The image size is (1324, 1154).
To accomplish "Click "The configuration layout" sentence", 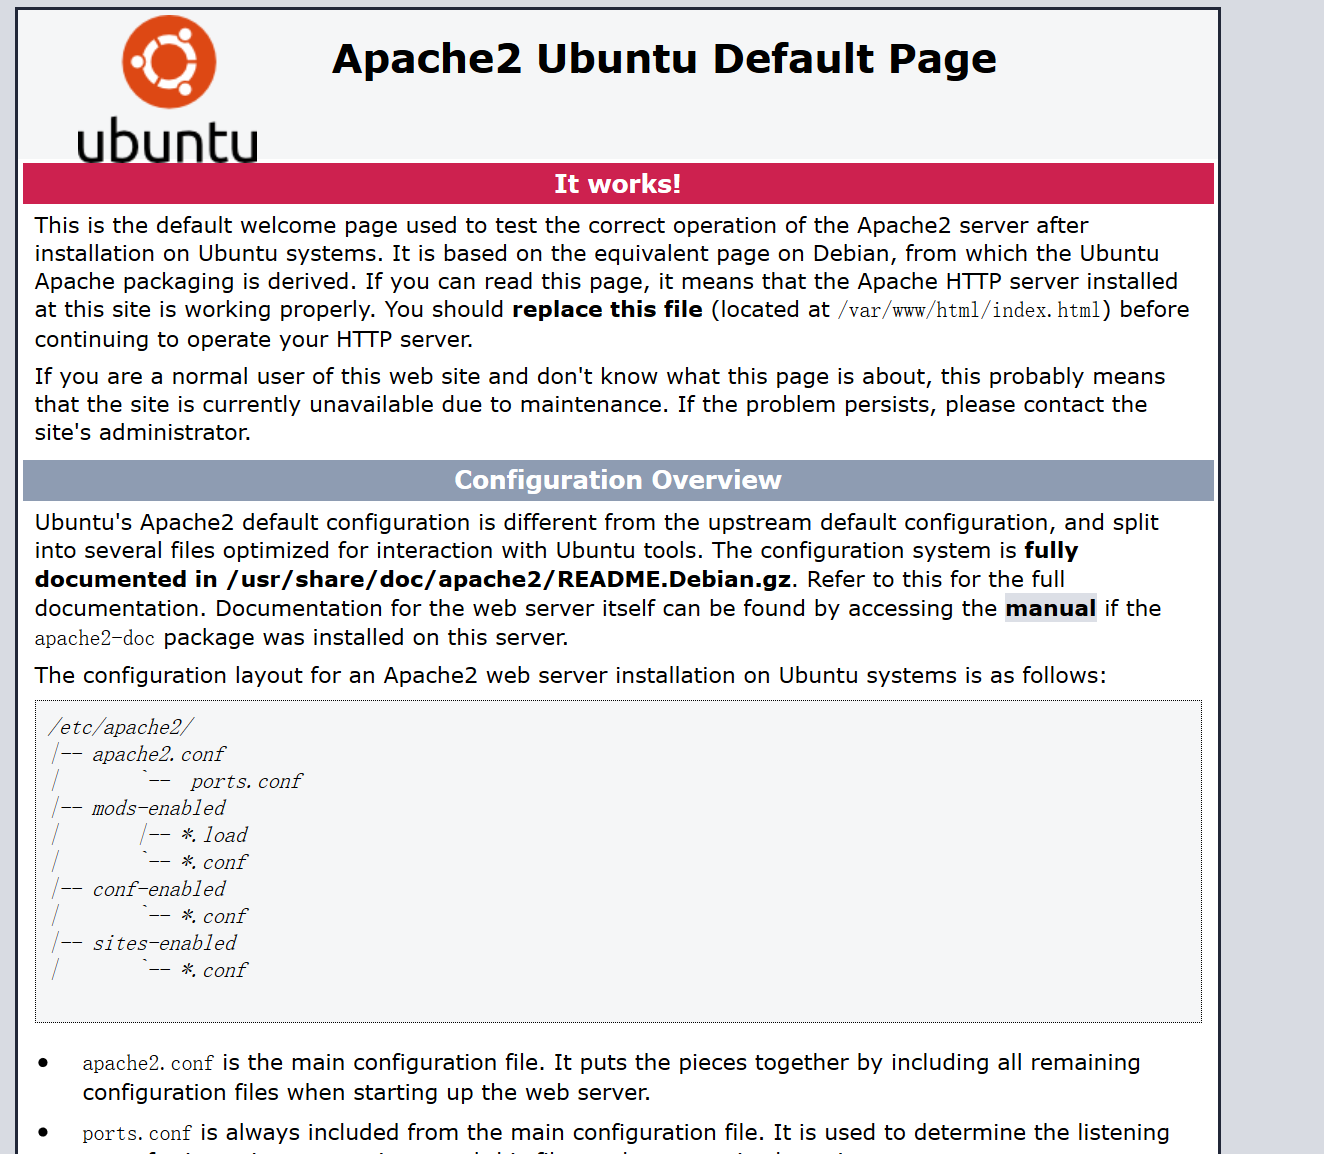I will pyautogui.click(x=570, y=676).
